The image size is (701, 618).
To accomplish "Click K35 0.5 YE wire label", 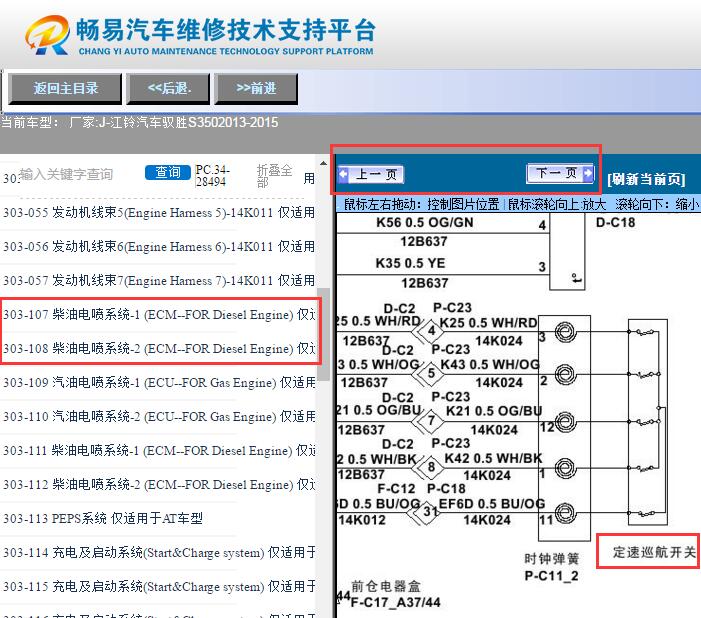I will pyautogui.click(x=410, y=263).
